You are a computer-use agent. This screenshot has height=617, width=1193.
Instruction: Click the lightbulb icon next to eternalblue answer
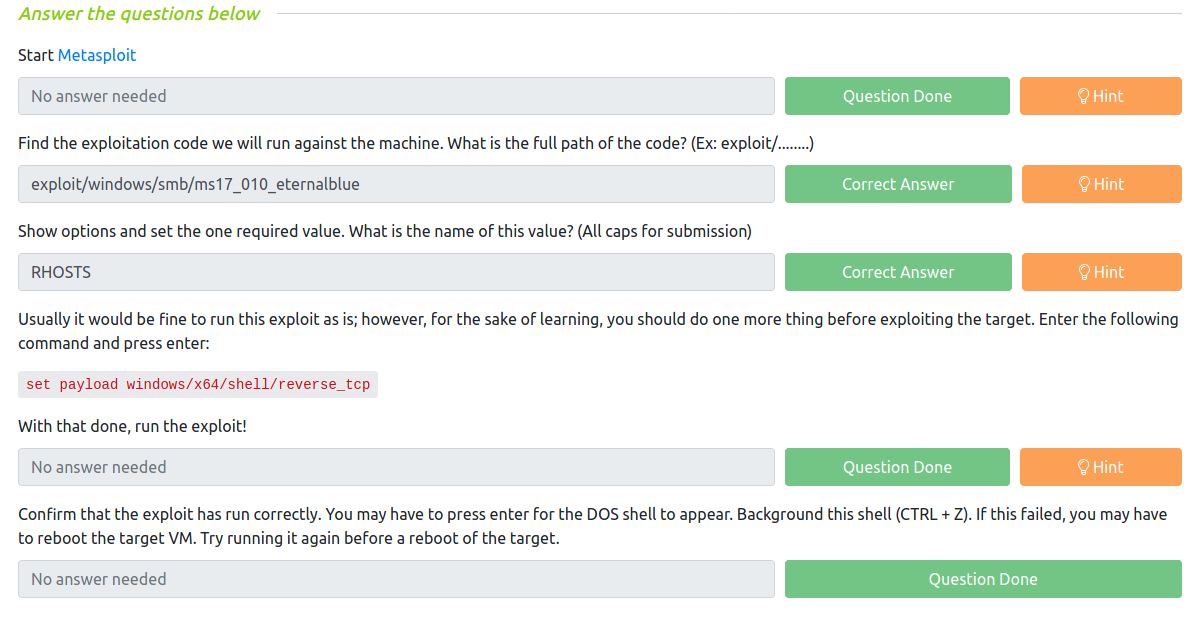tap(1084, 184)
